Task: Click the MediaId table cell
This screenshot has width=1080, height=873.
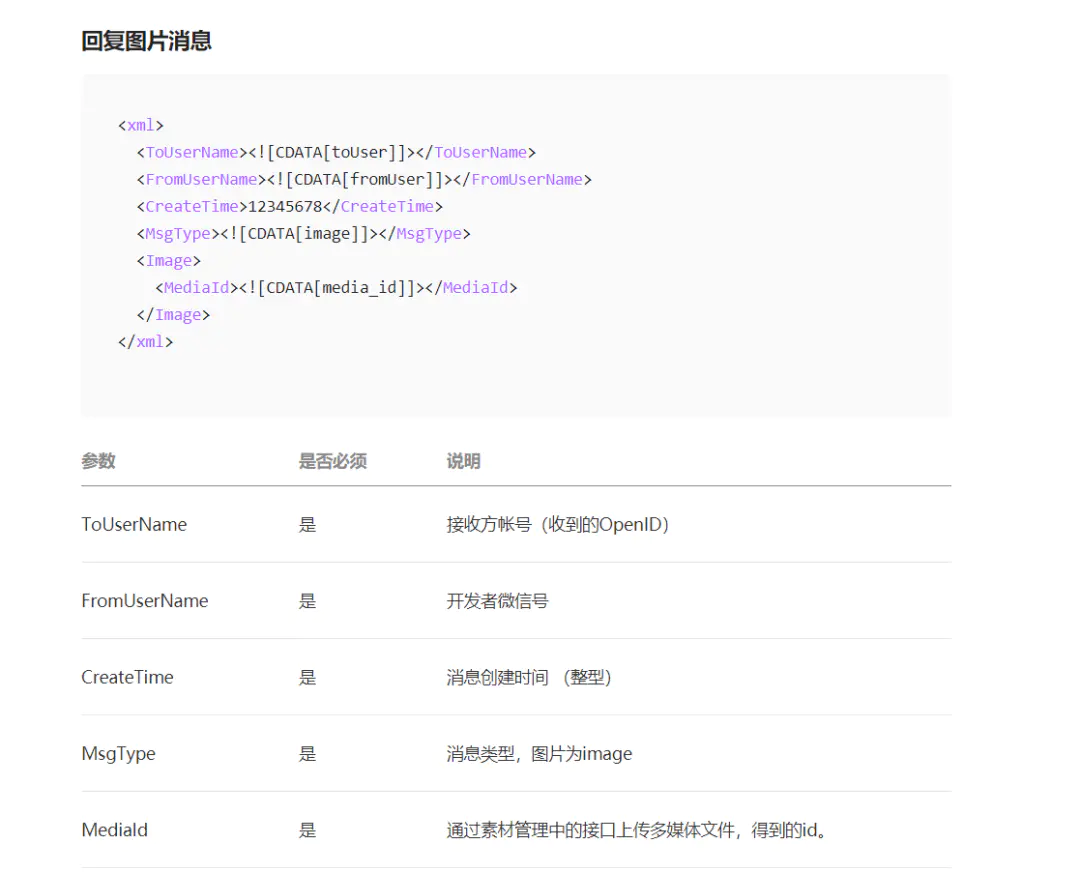Action: 114,830
